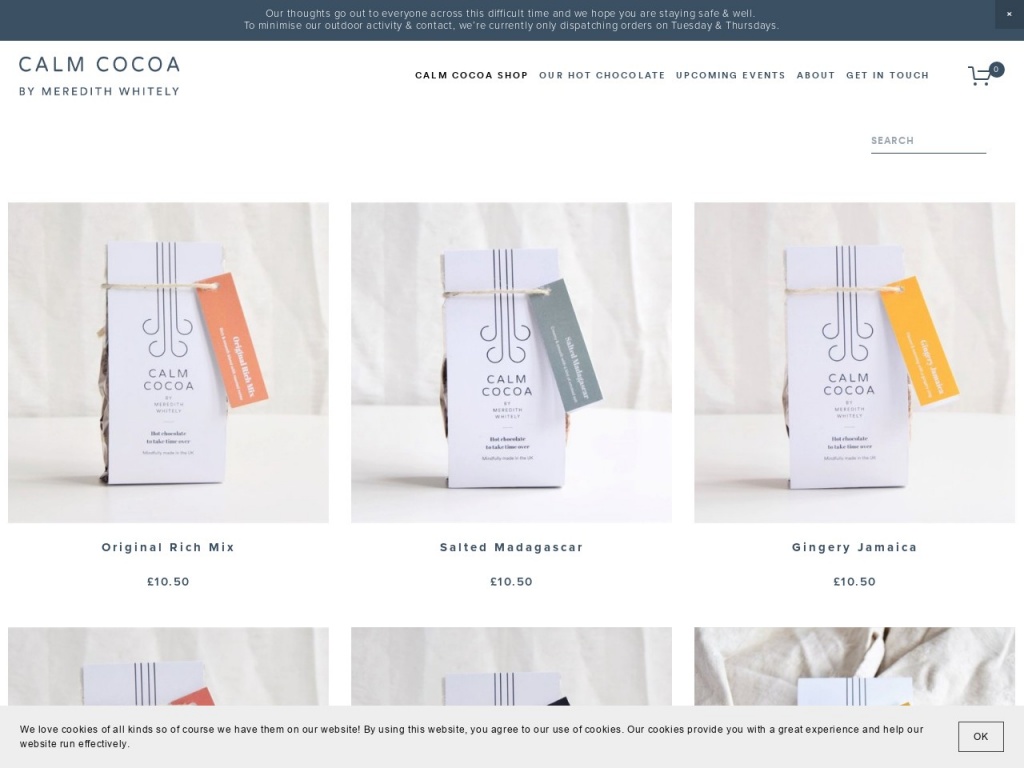Image resolution: width=1024 pixels, height=768 pixels.
Task: Dismiss the announcement banner with the X
Action: (x=1009, y=14)
